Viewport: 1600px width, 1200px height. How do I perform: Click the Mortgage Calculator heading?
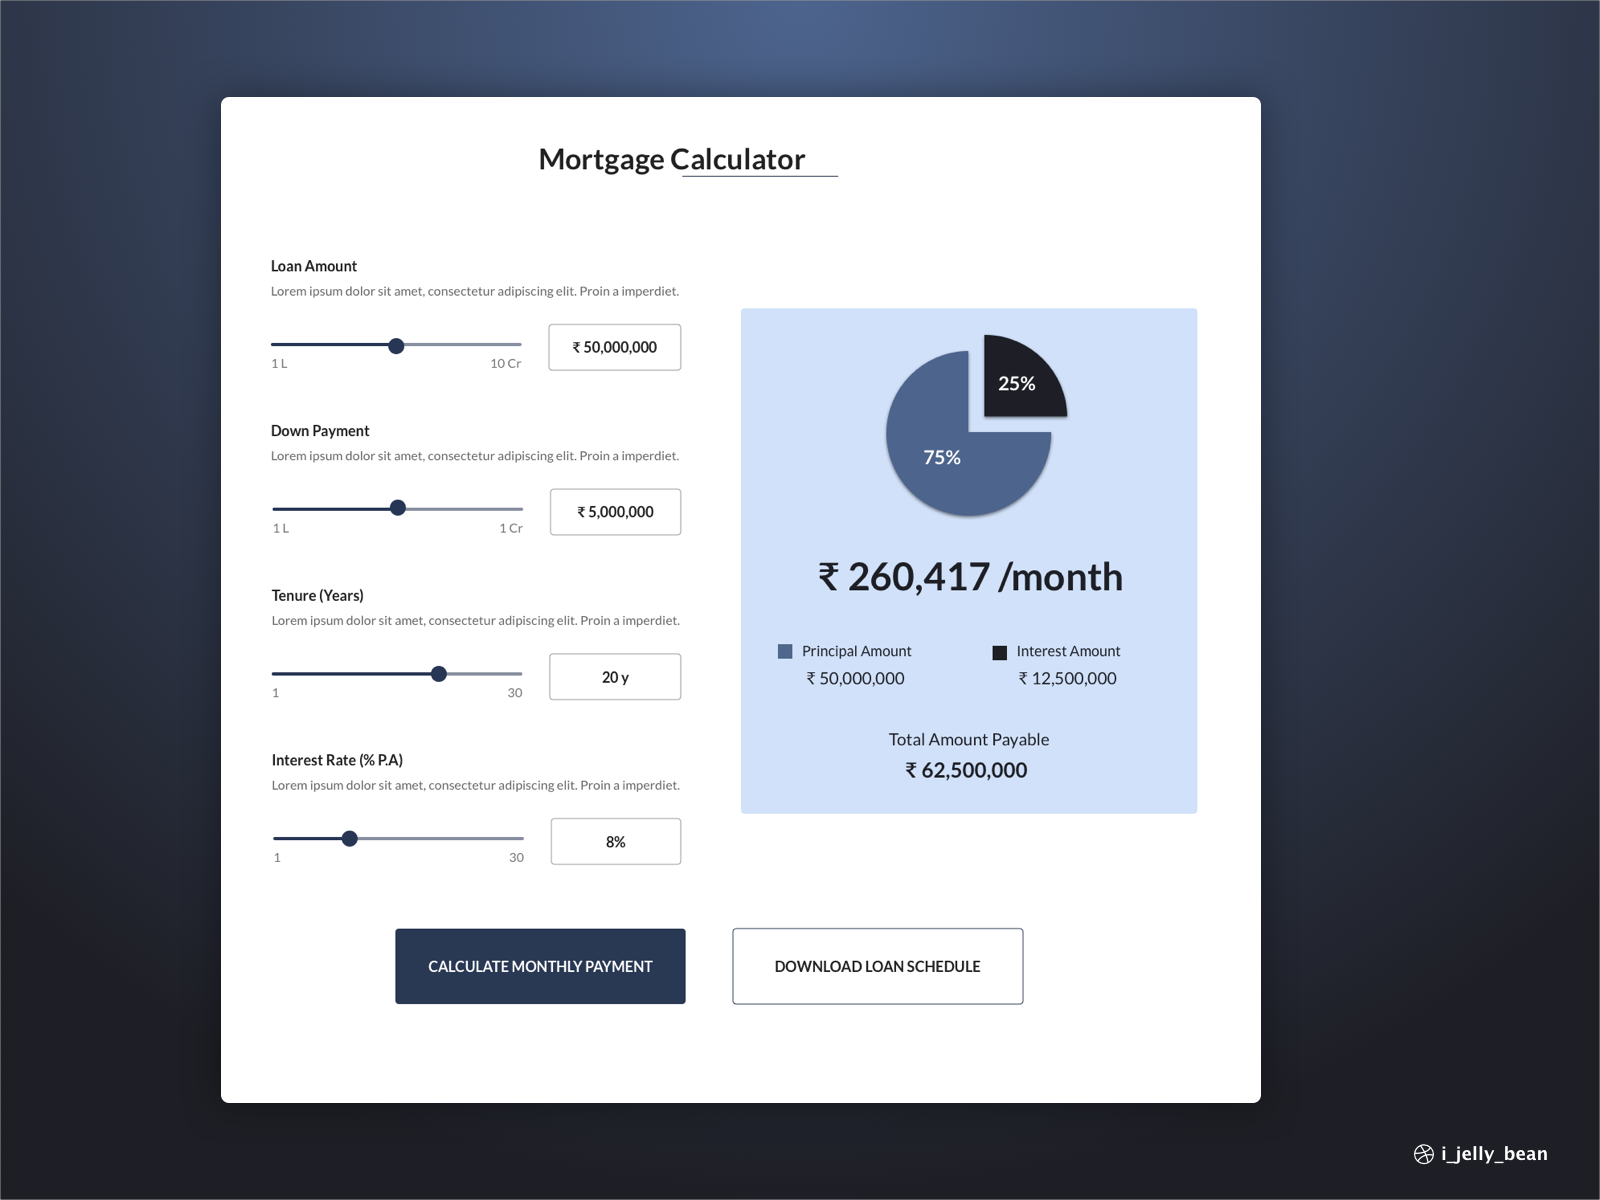coord(672,160)
